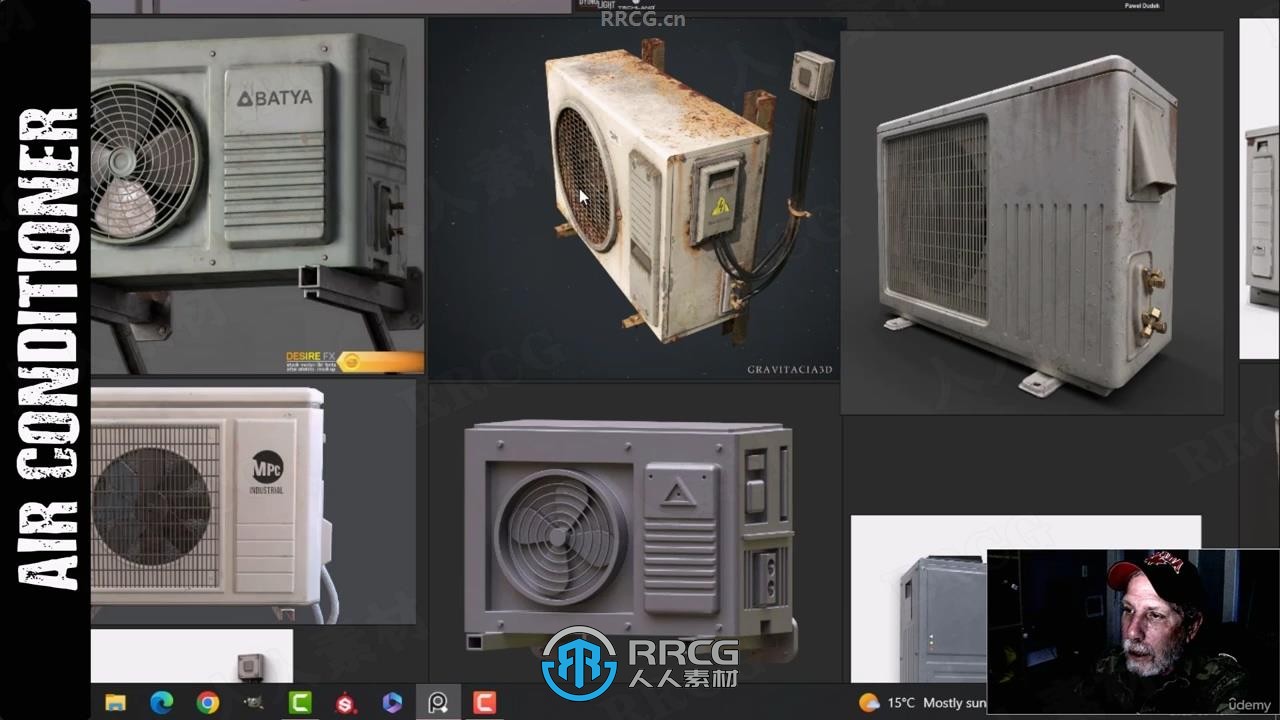Image resolution: width=1280 pixels, height=720 pixels.
Task: Open the green Camtasia taskbar icon
Action: [300, 703]
